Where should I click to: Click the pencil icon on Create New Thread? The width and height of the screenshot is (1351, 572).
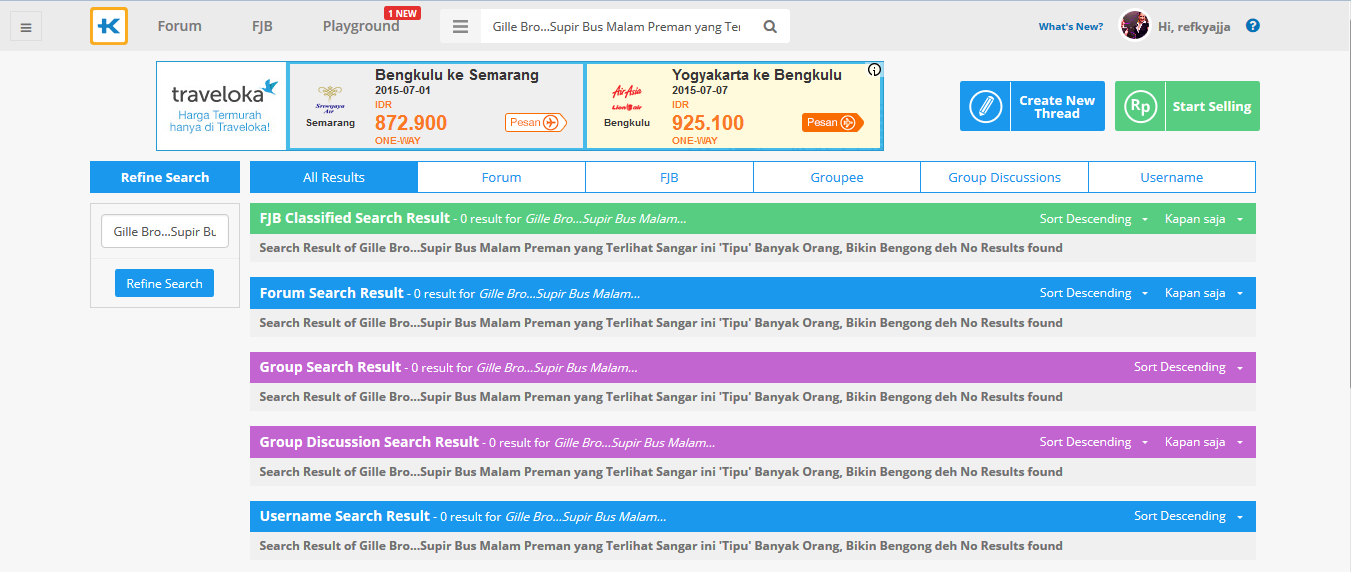pyautogui.click(x=985, y=106)
